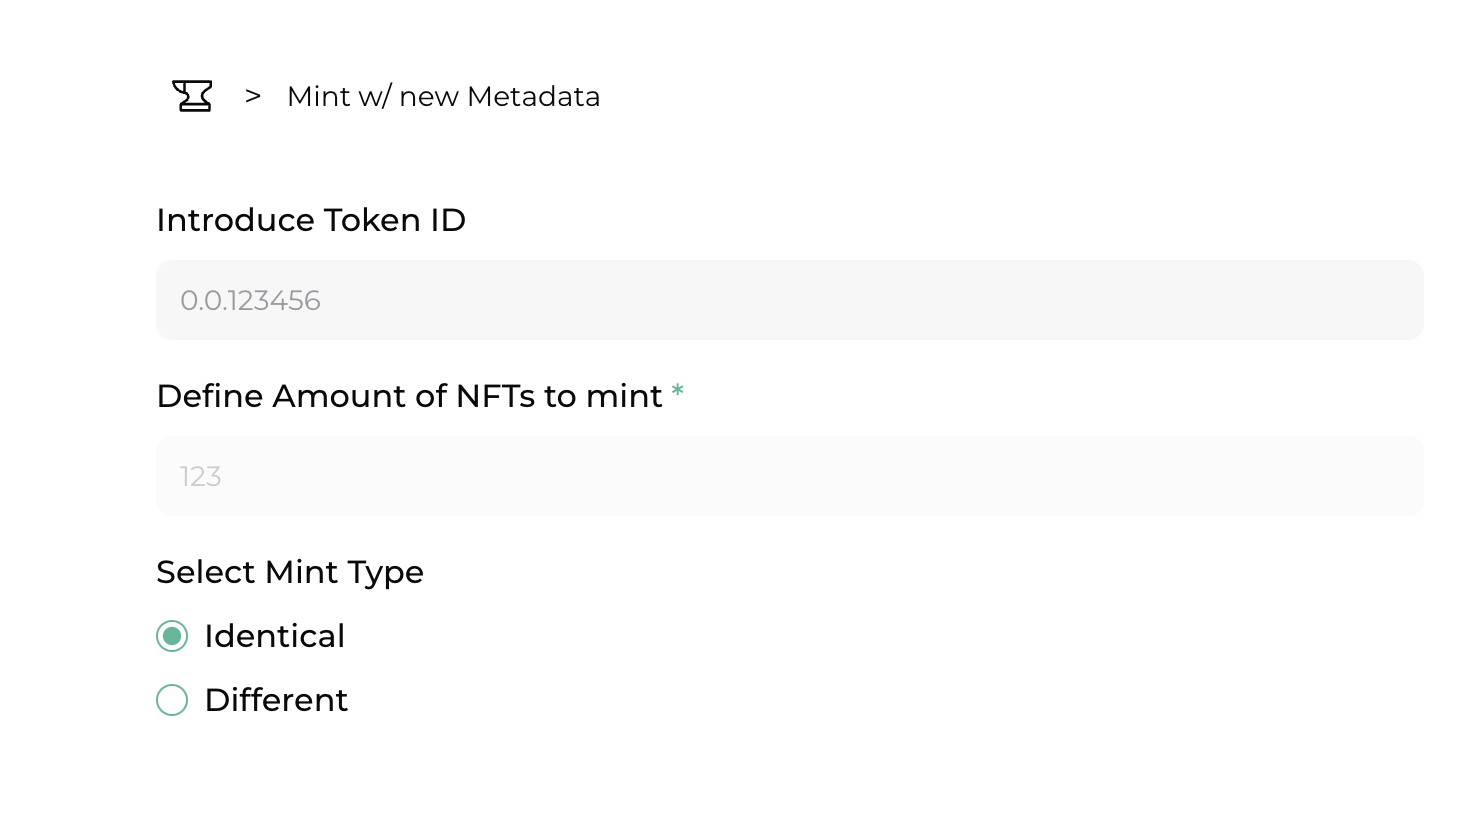Click the anvil home icon
This screenshot has width=1476, height=828.
[x=192, y=96]
